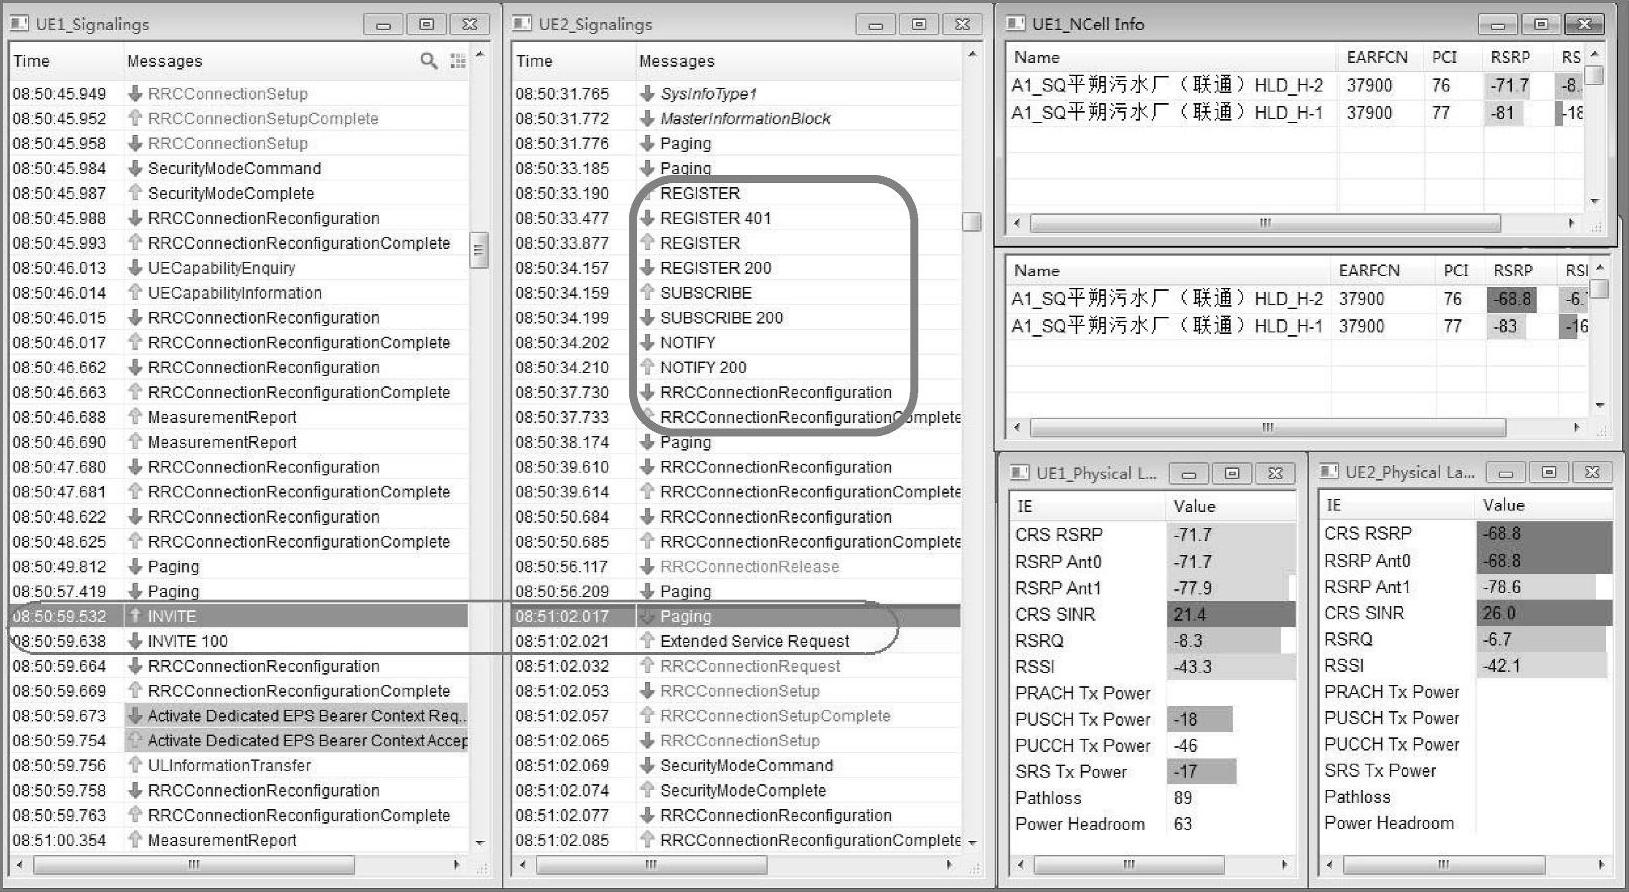The width and height of the screenshot is (1629, 892).
Task: Select the REGISTER 200 message row
Action: pyautogui.click(x=737, y=268)
